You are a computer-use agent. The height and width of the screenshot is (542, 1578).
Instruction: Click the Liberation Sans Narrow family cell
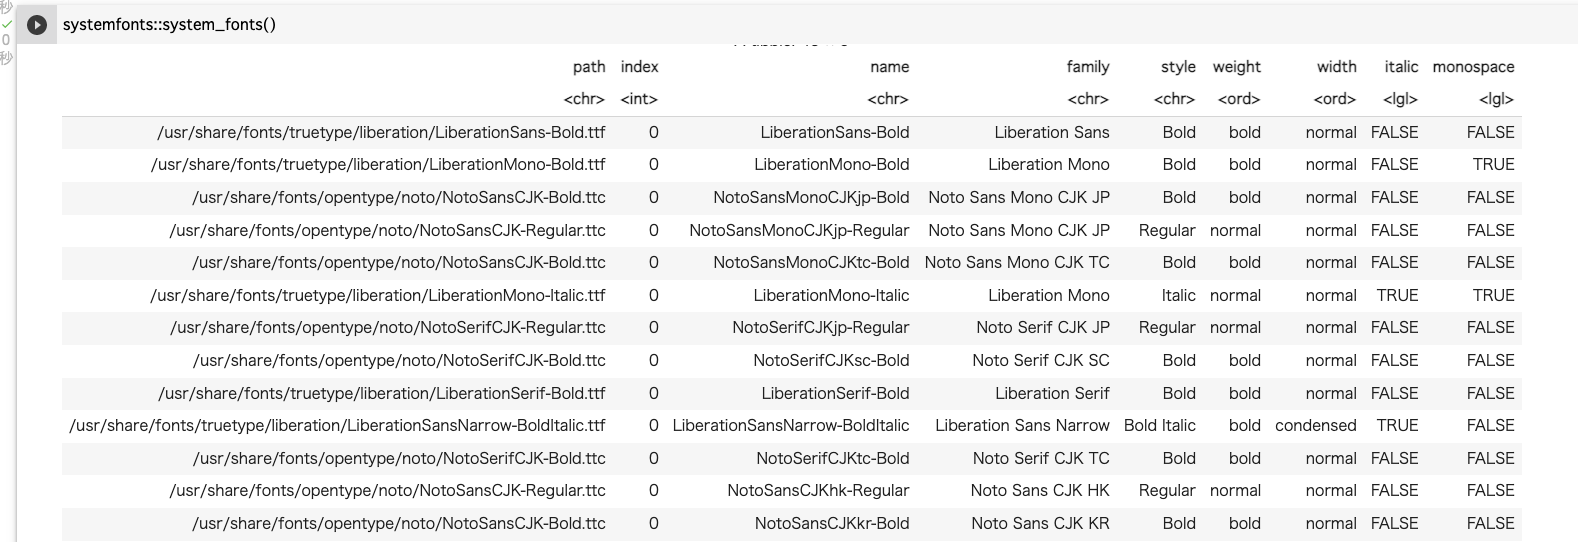(1022, 425)
